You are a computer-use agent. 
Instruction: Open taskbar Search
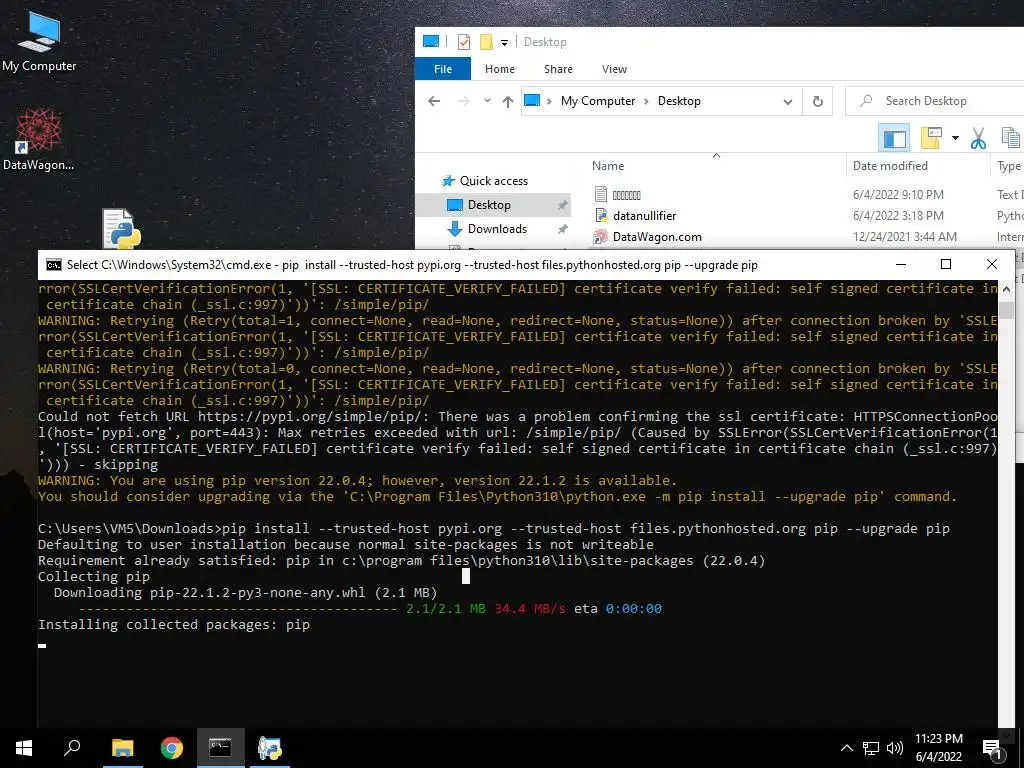coord(72,748)
